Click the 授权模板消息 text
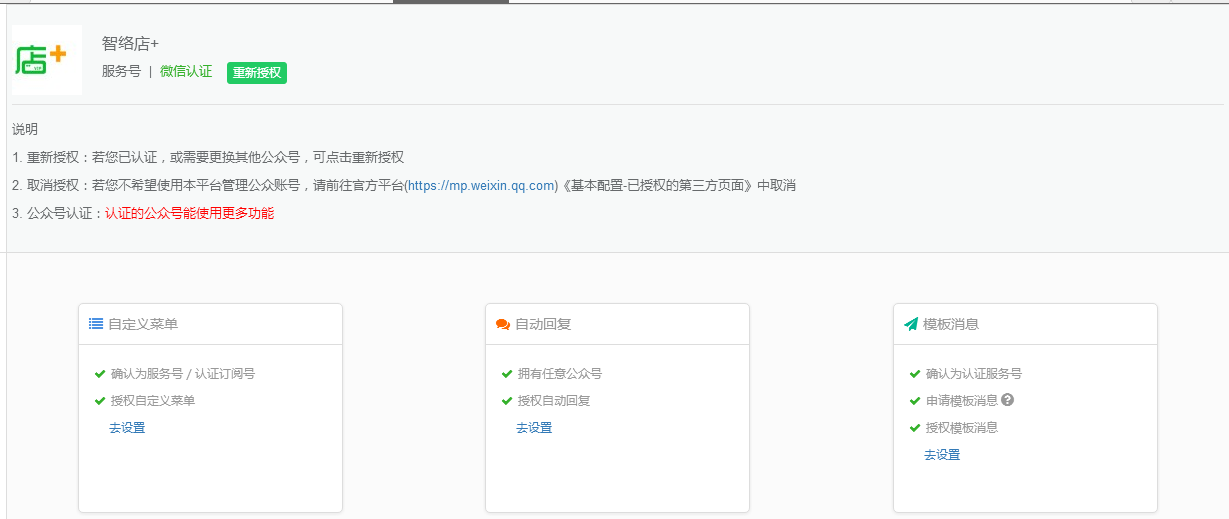The width and height of the screenshot is (1229, 519). coord(962,428)
